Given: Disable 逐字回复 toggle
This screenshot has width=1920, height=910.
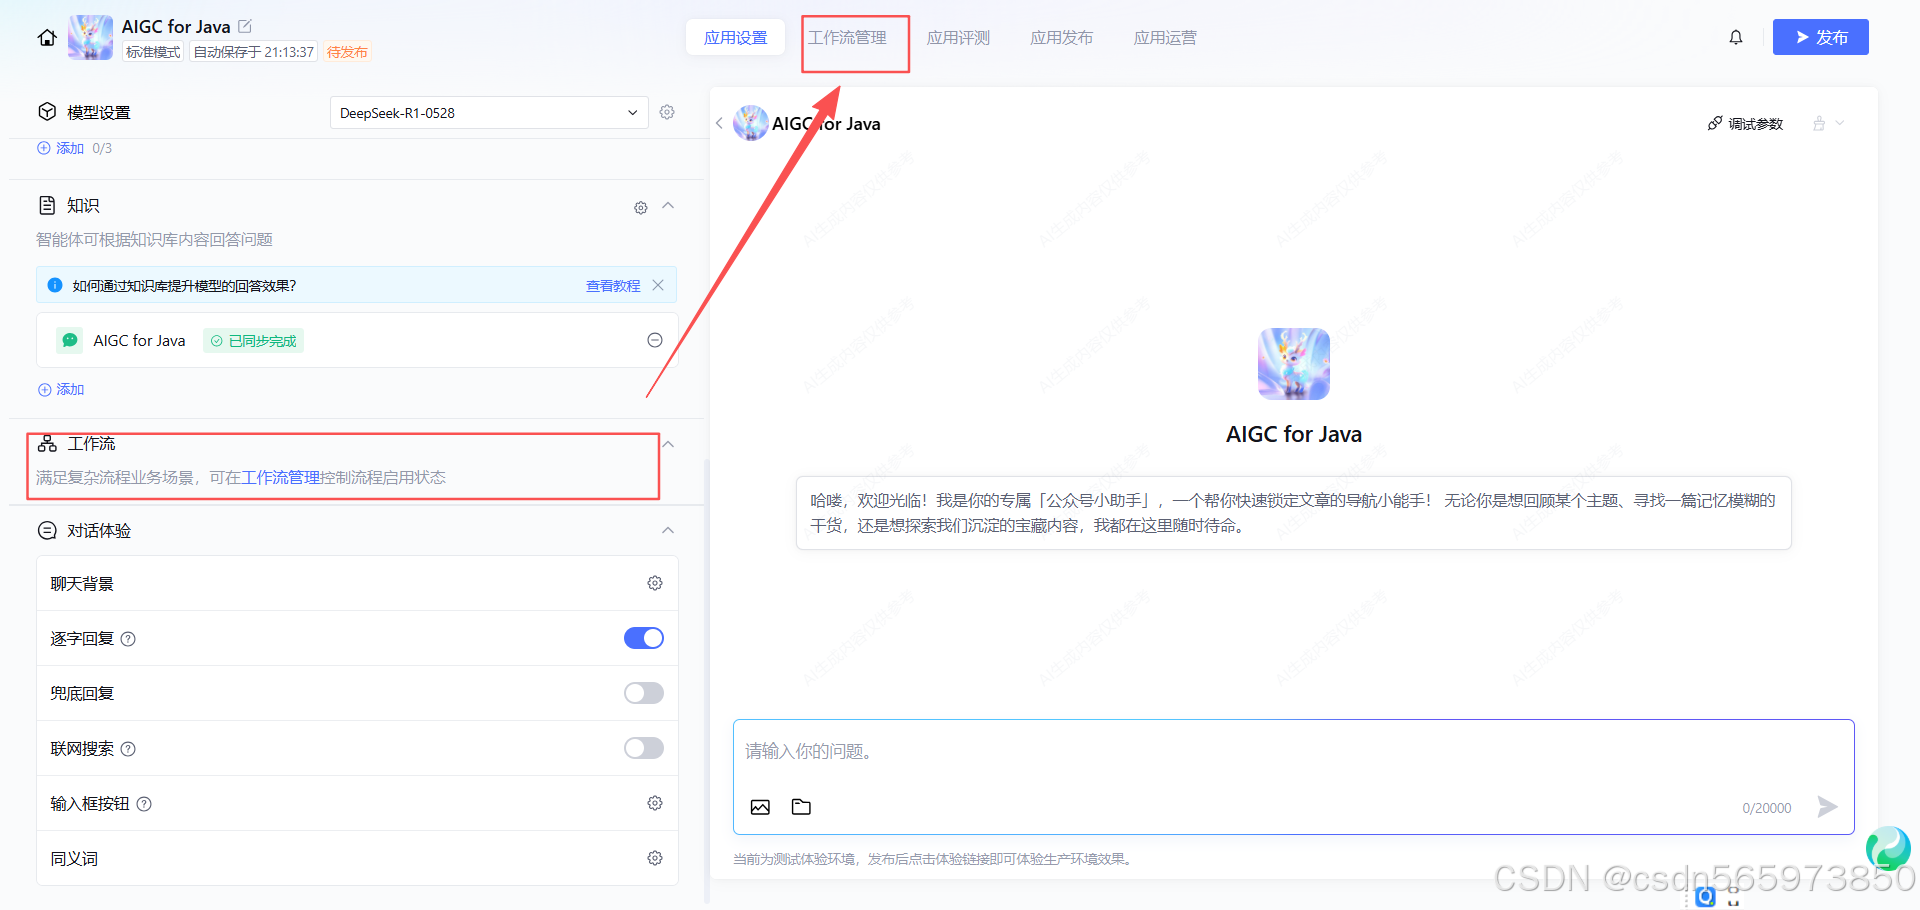Looking at the screenshot, I should tap(643, 637).
